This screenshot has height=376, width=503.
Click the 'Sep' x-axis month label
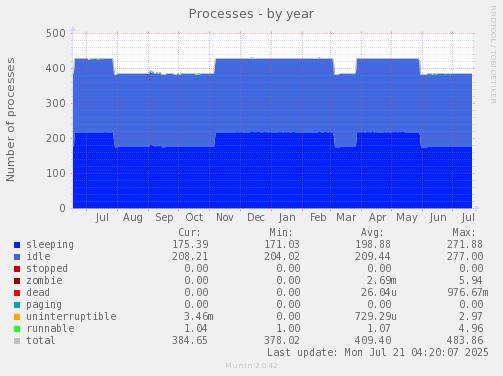[164, 218]
